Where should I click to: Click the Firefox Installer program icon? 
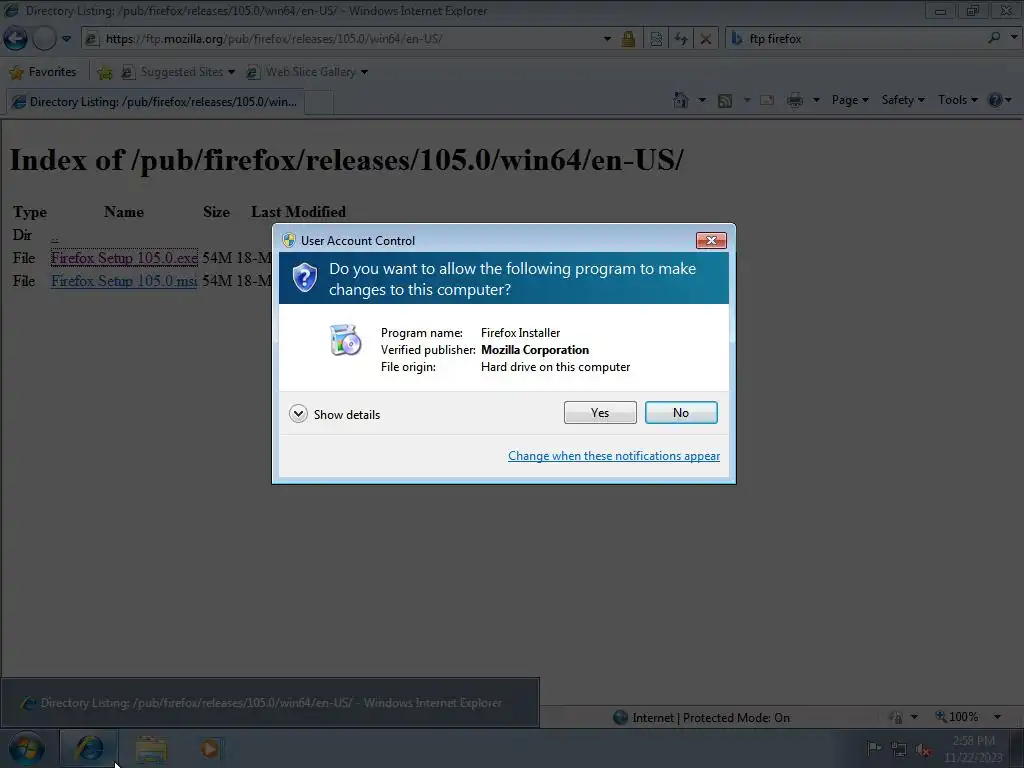(345, 340)
